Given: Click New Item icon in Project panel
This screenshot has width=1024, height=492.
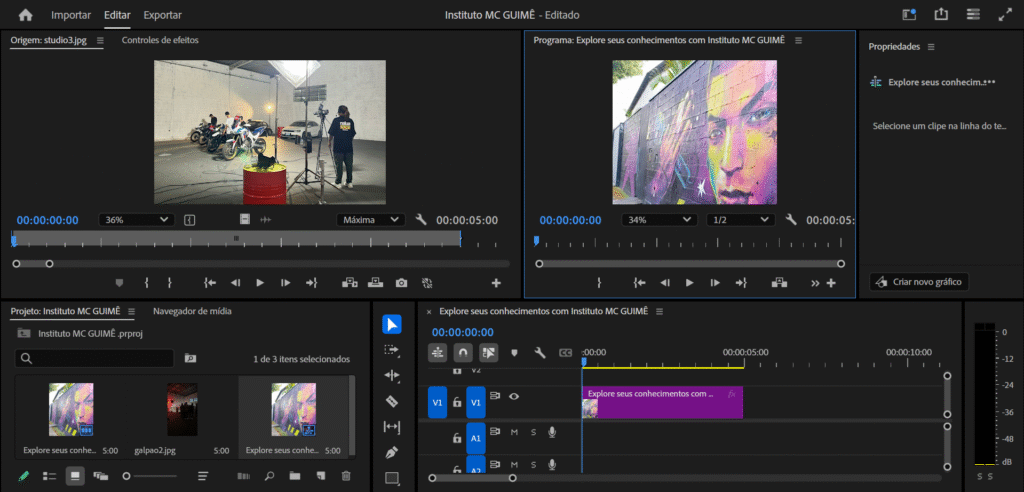Looking at the screenshot, I should point(320,476).
